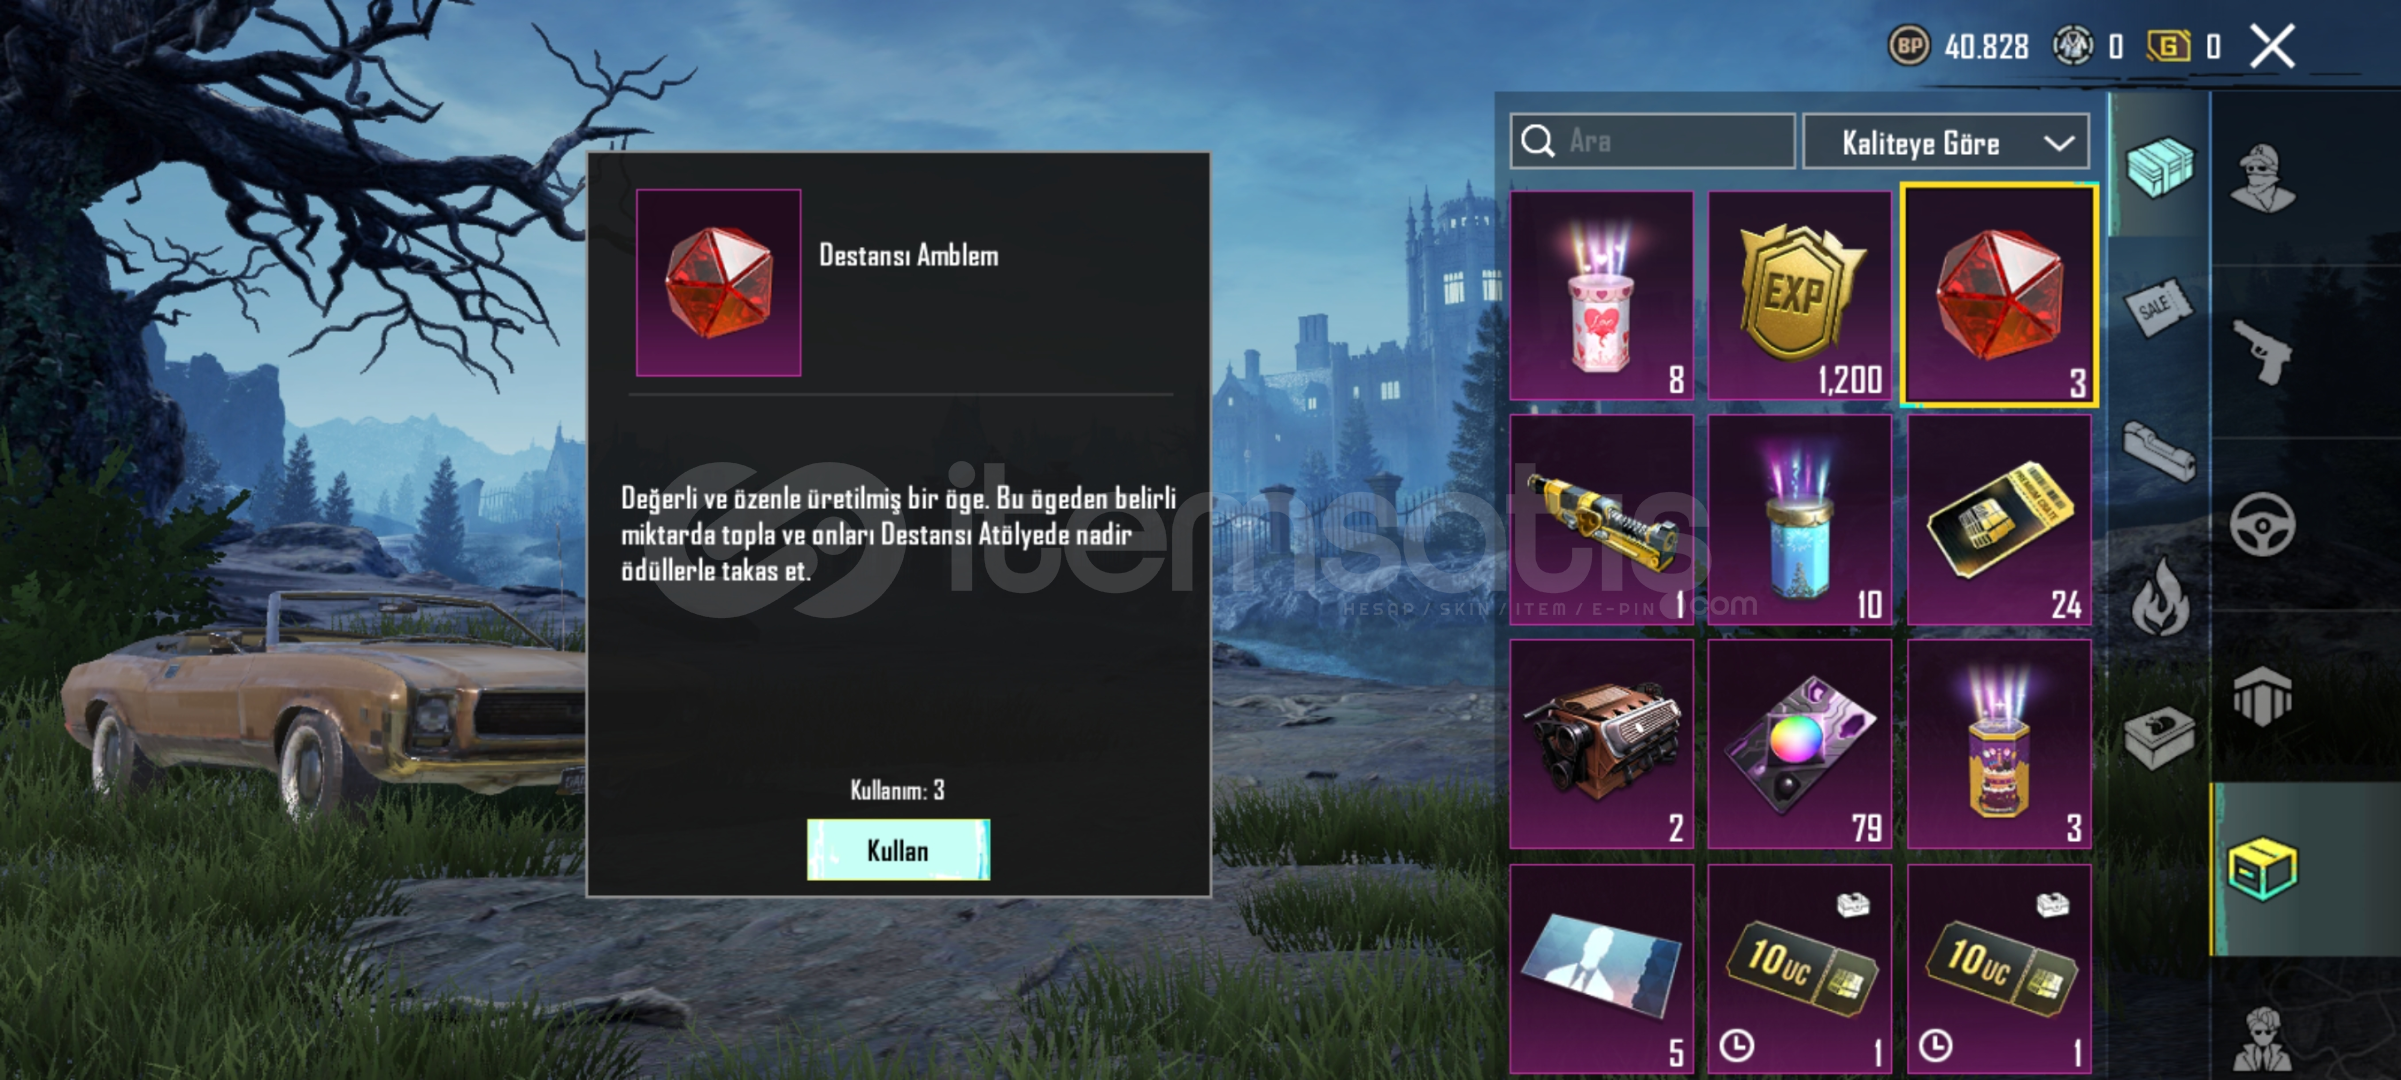Image resolution: width=2401 pixels, height=1080 pixels.
Task: Click the BP currency balance icon
Action: (x=1908, y=46)
